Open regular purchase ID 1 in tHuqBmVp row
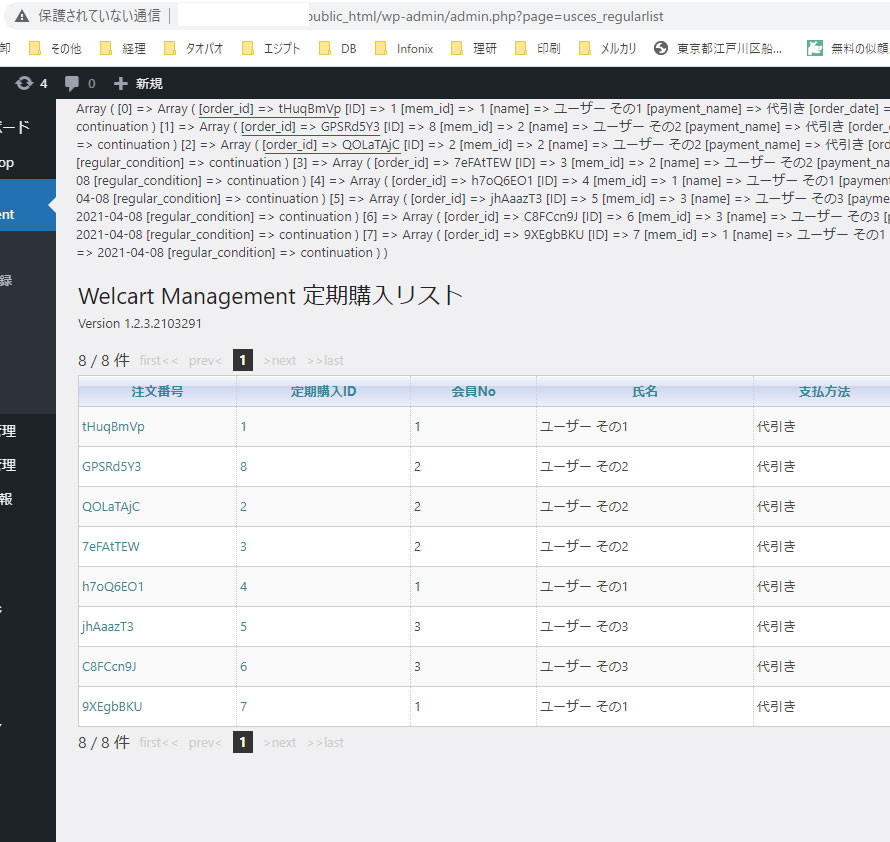This screenshot has height=842, width=890. (244, 426)
